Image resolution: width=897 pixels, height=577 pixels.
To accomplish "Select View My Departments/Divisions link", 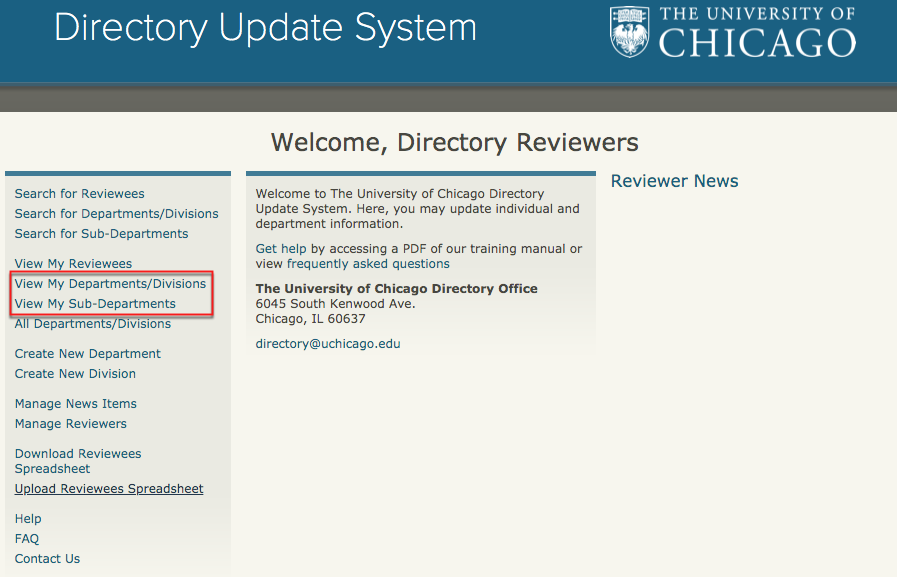I will click(x=110, y=284).
